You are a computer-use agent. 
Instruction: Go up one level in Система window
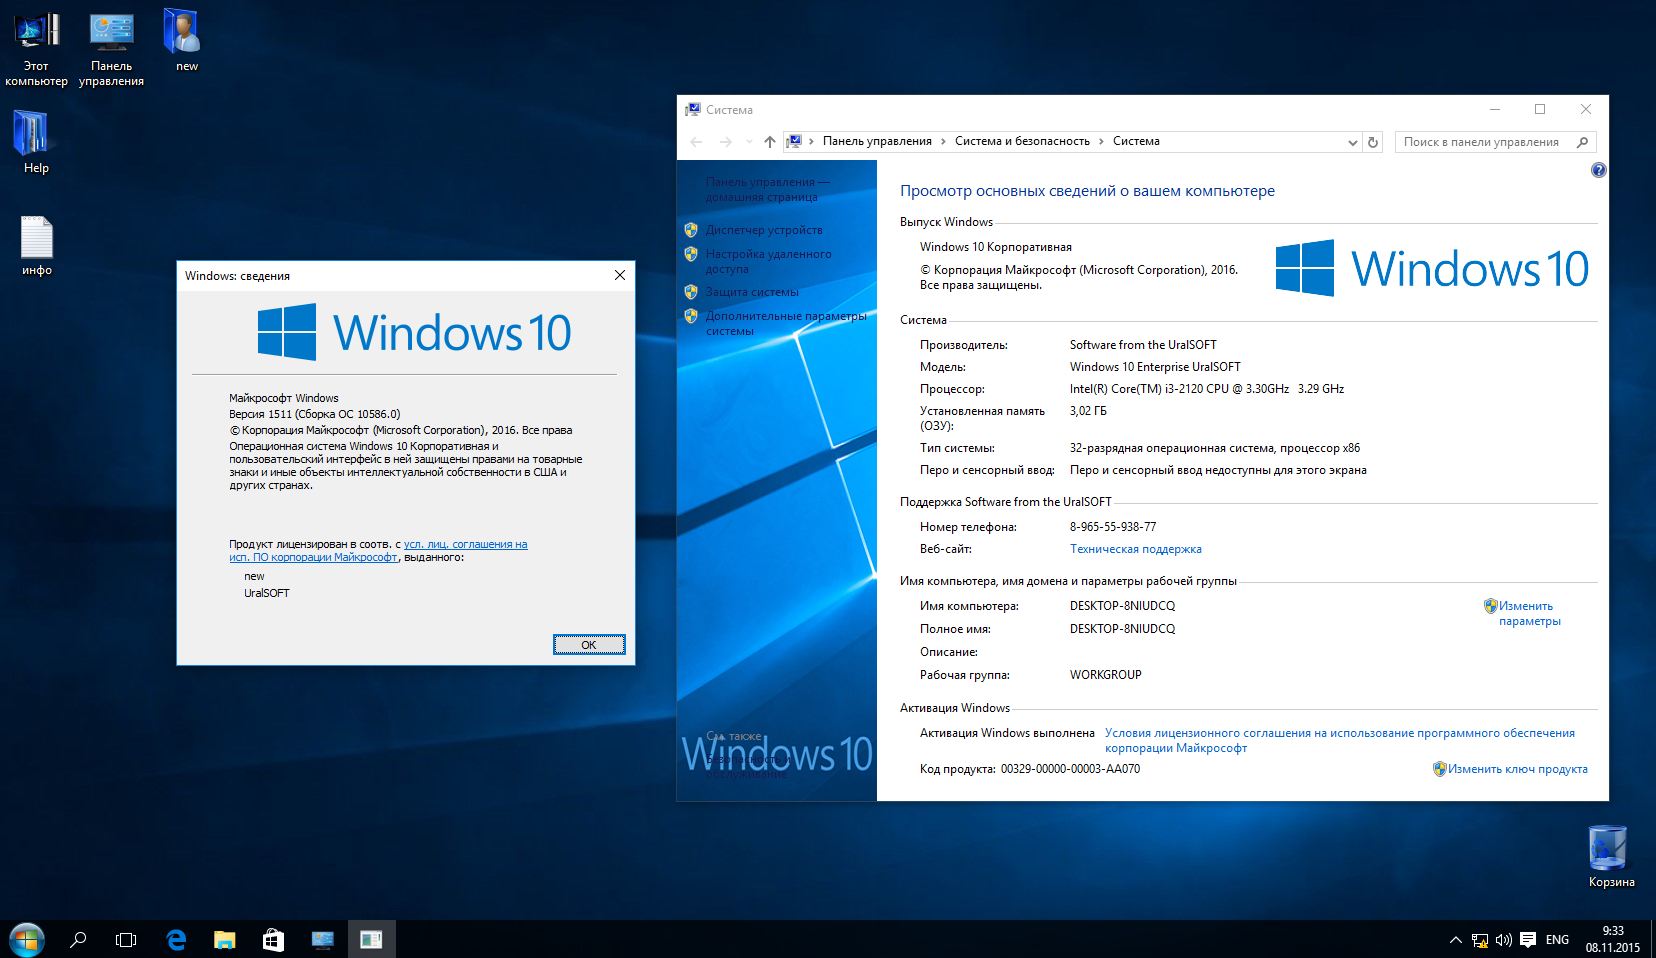click(x=769, y=142)
